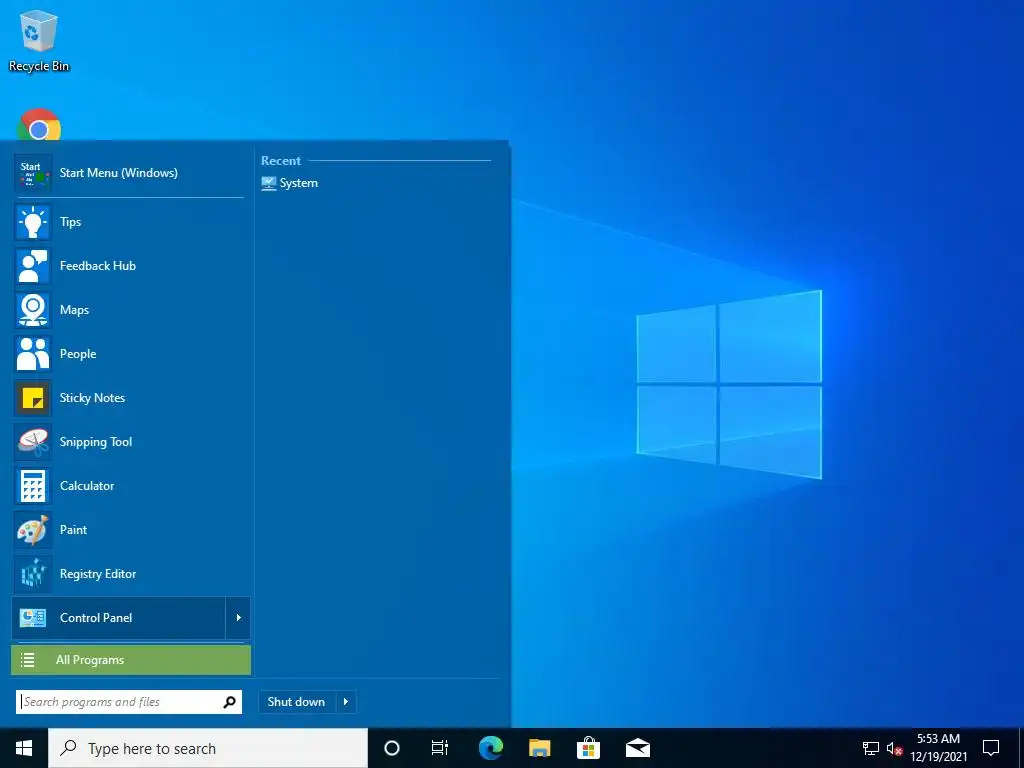The width and height of the screenshot is (1024, 768).
Task: Open the Snipping Tool scissors icon
Action: pos(33,442)
